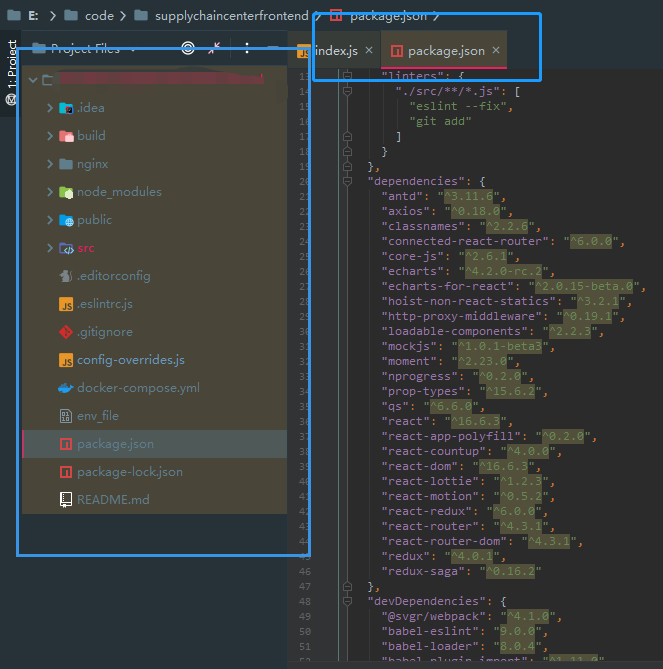663x669 pixels.
Task: Click the "@svgr/webpack" devDependency key
Action: [x=433, y=616]
